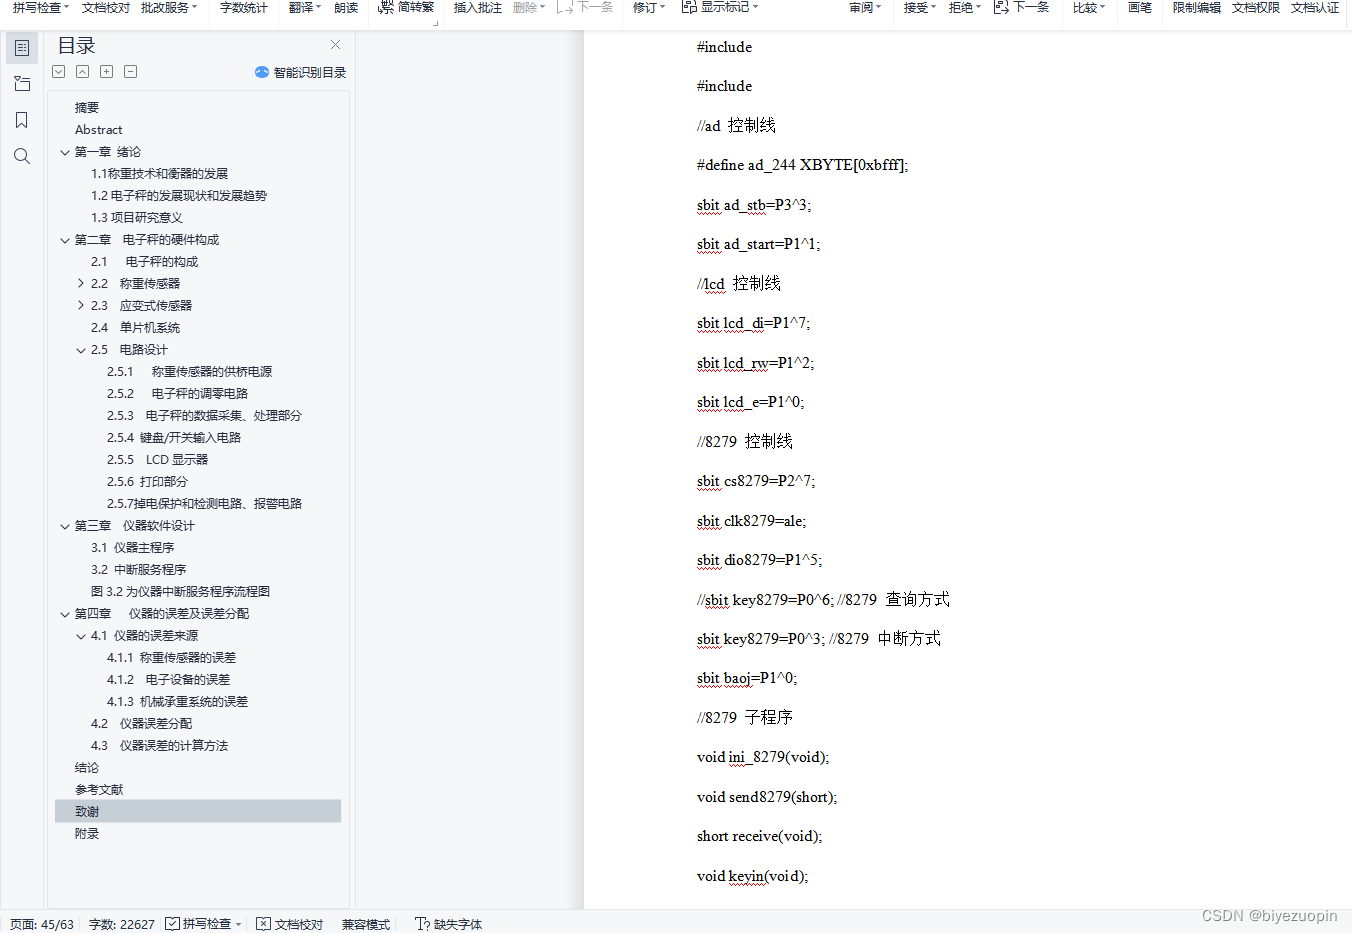Open the search magnifier icon in sidebar
The height and width of the screenshot is (933, 1352).
click(22, 156)
